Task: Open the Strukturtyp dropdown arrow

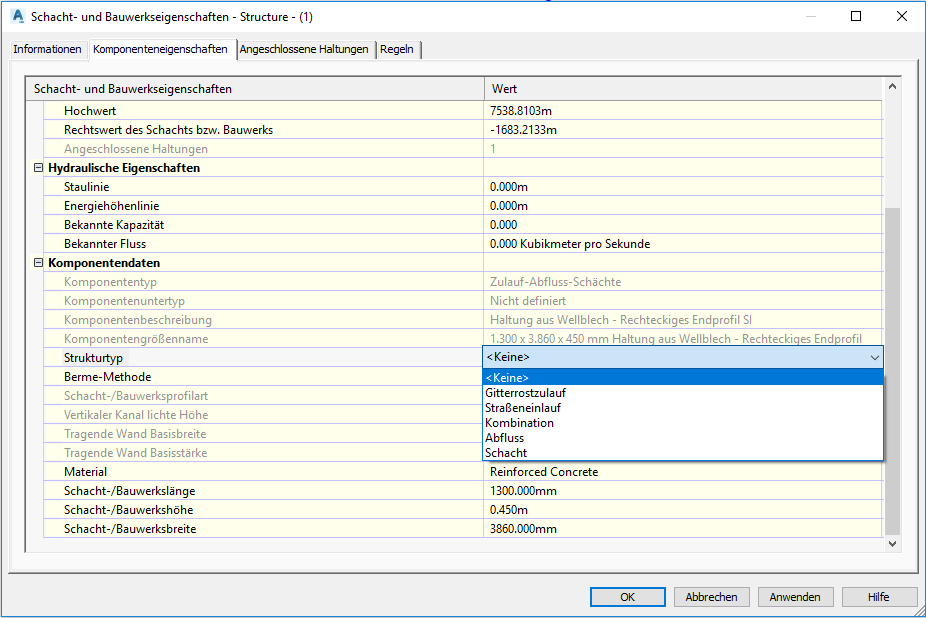Action: tap(874, 357)
